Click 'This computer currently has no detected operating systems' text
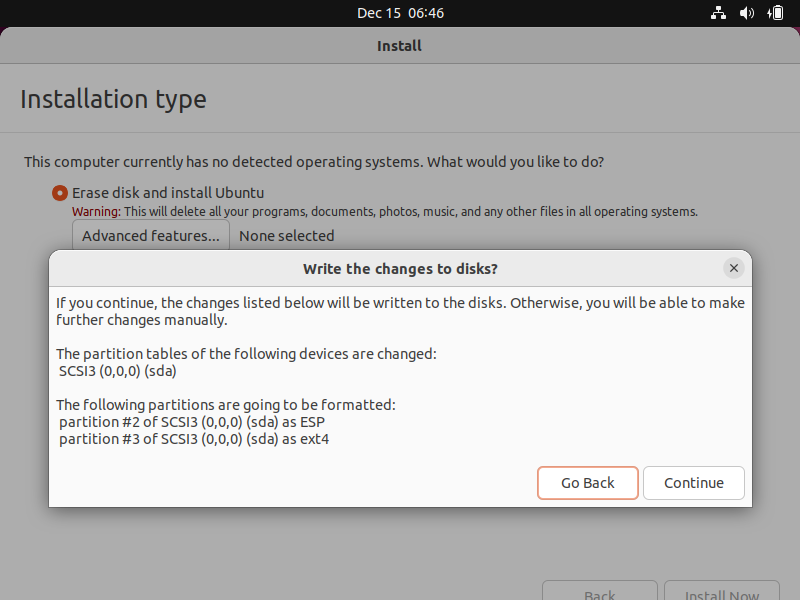Image resolution: width=800 pixels, height=600 pixels. click(314, 162)
